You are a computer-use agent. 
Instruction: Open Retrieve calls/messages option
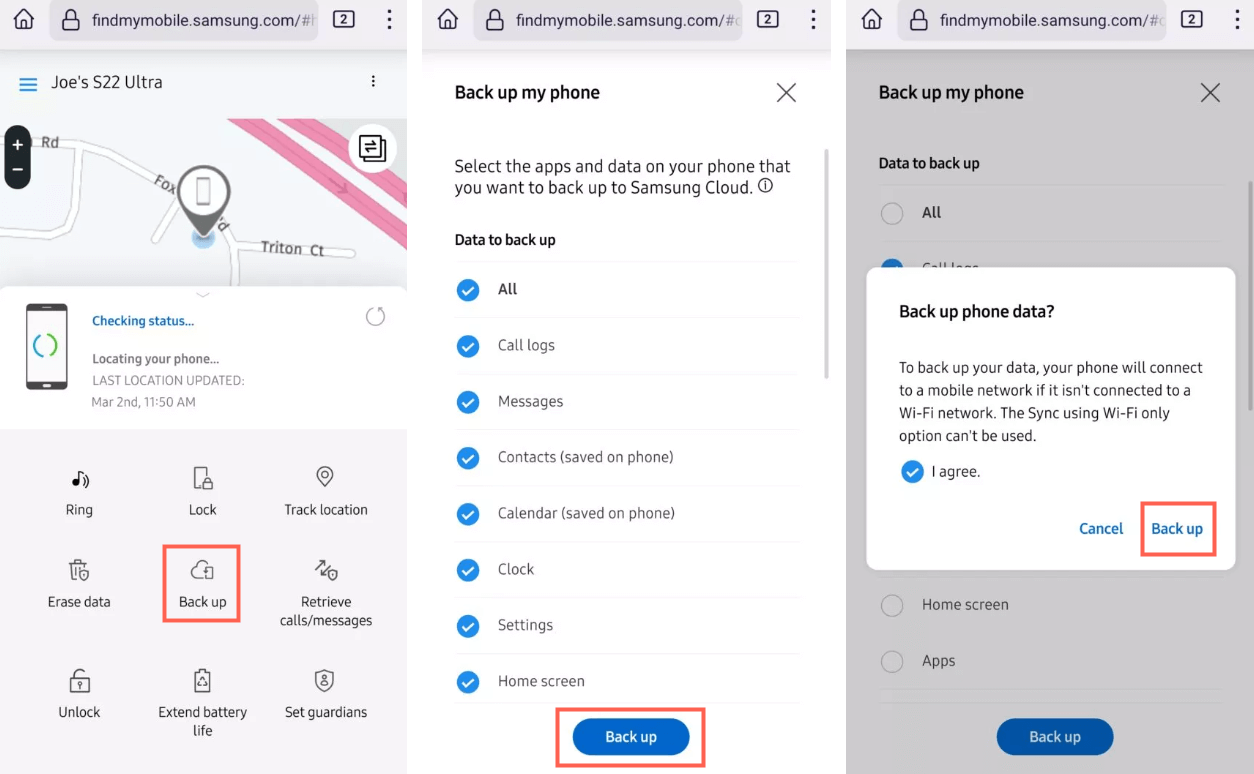pyautogui.click(x=326, y=570)
